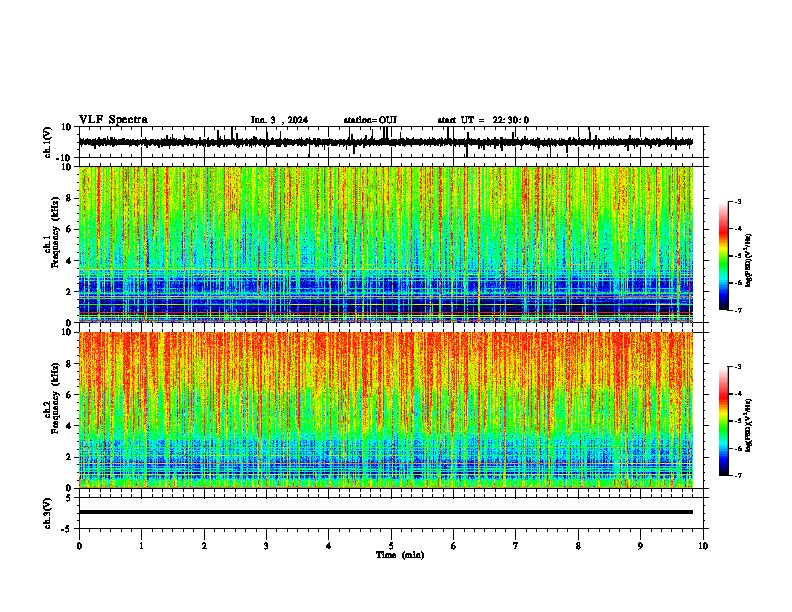Screen dimensions: 792x612
Task: Click the ch.2 spectrogram image
Action: 385,410
